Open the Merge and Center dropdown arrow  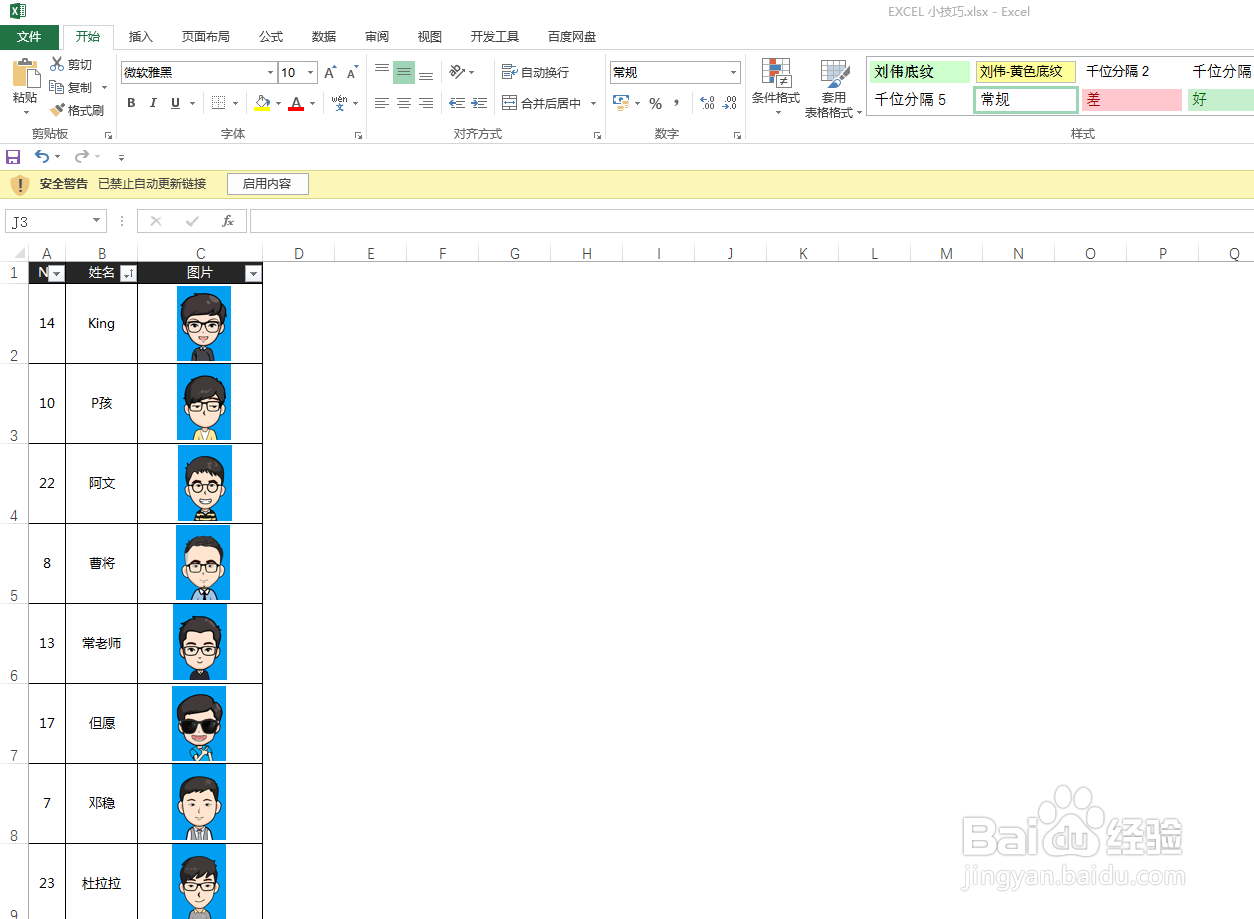[x=593, y=103]
